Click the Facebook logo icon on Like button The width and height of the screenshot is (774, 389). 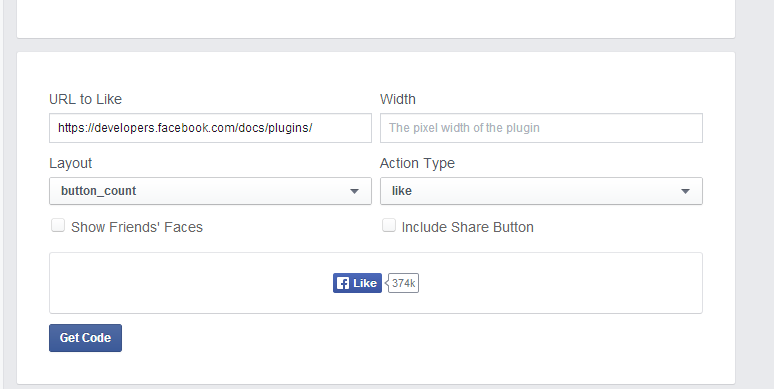343,283
